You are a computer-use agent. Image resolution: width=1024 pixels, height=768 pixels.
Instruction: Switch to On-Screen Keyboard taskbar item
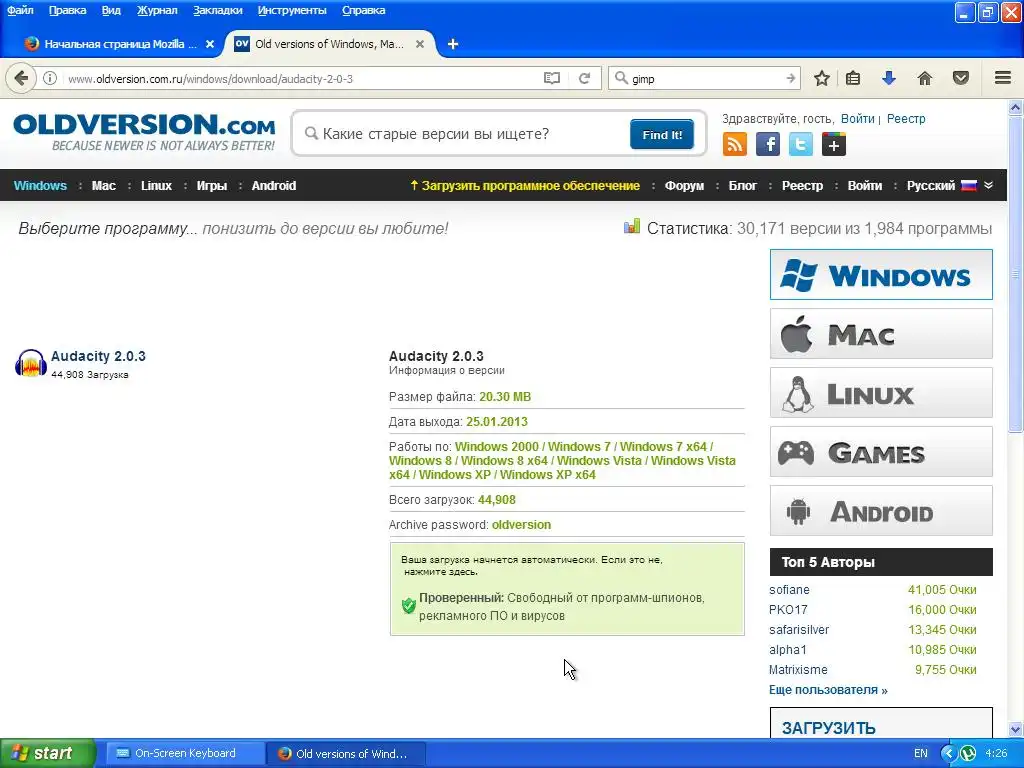[x=185, y=753]
